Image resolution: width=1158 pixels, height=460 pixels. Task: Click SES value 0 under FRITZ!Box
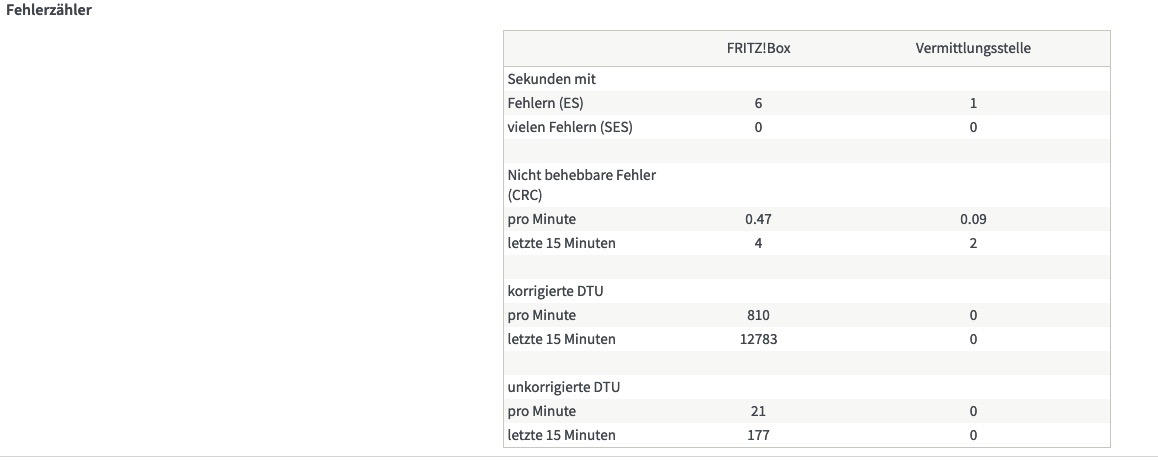[x=758, y=127]
